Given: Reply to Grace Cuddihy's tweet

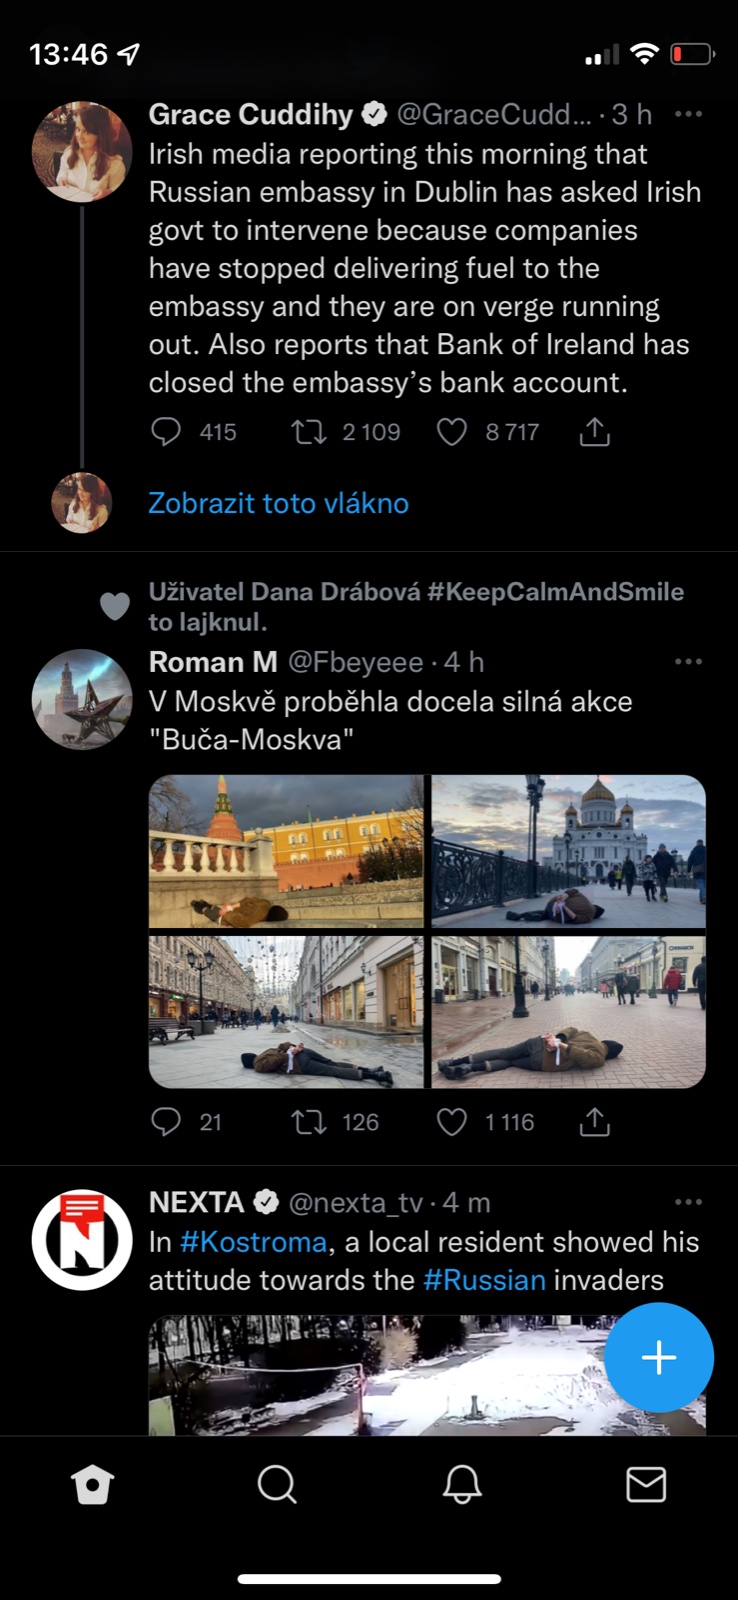Looking at the screenshot, I should click(166, 432).
